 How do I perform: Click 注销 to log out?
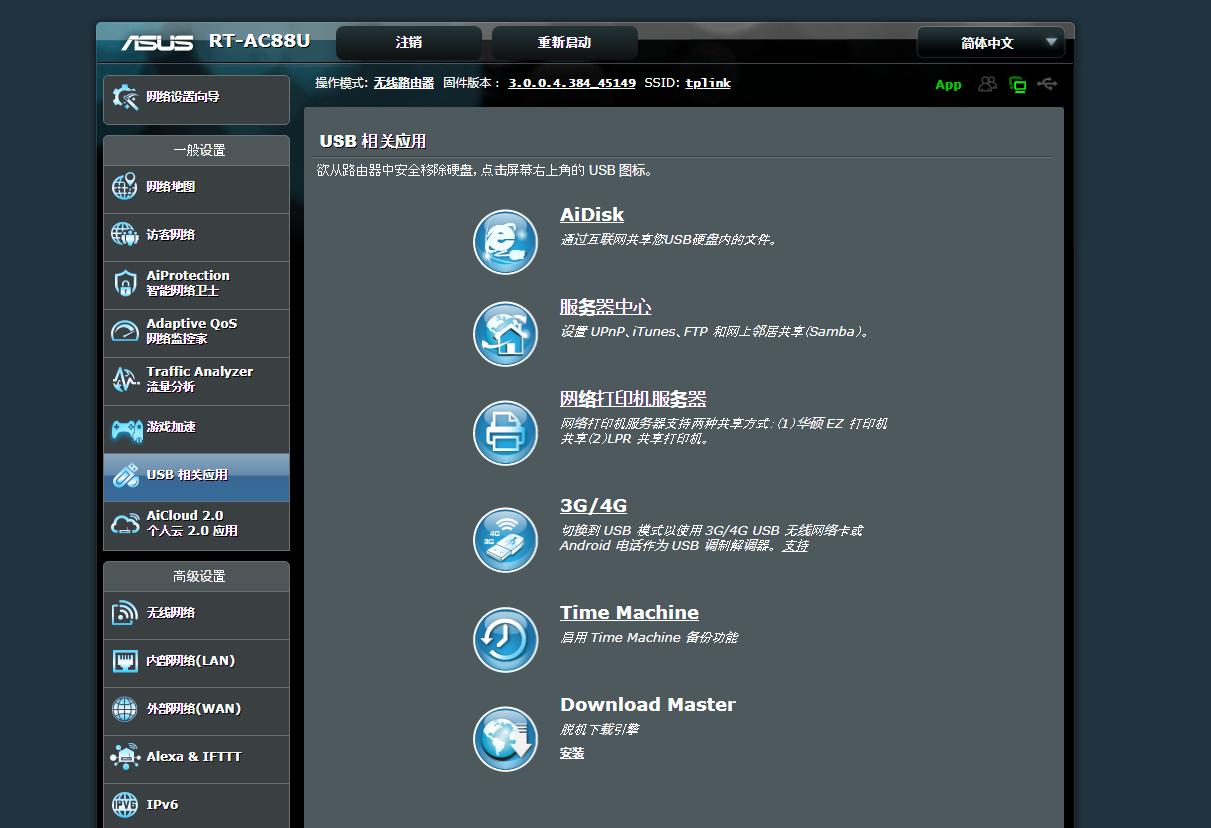click(x=409, y=42)
